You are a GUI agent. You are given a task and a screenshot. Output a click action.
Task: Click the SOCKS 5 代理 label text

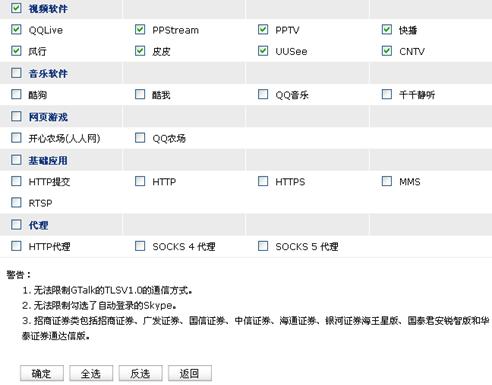coord(307,247)
